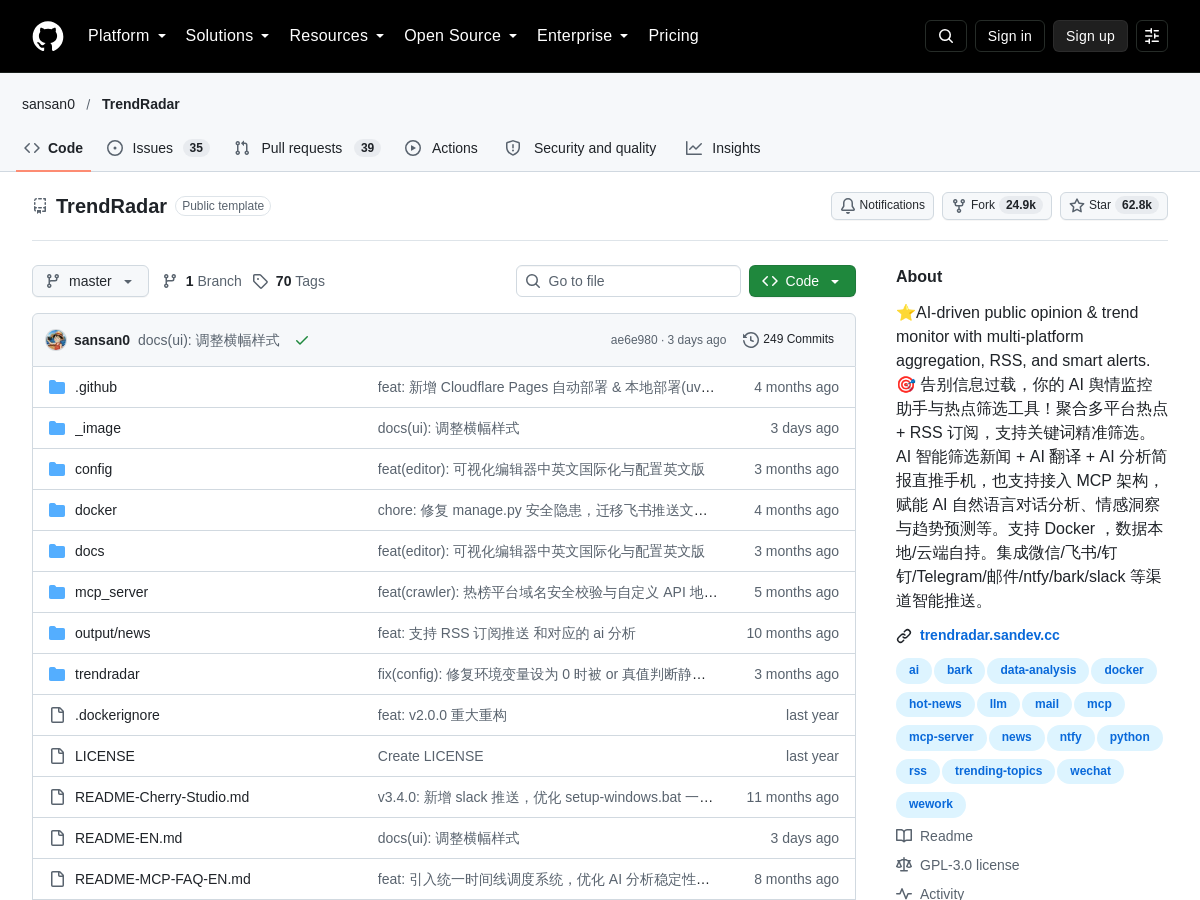Select the wework topic tag
The image size is (1200, 900).
(931, 805)
